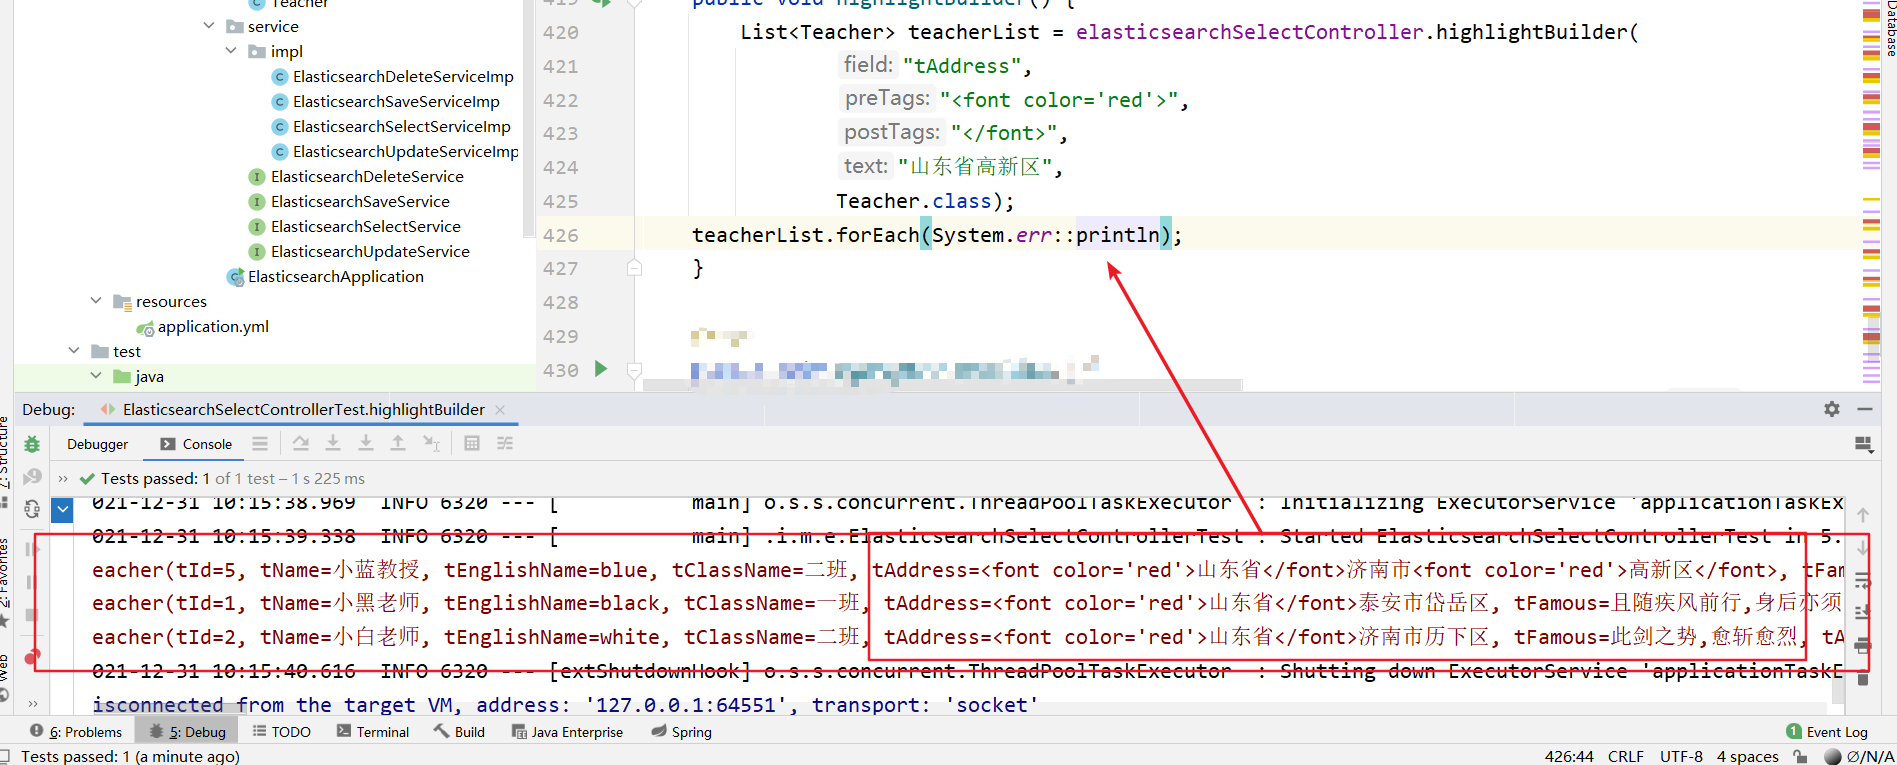Hide the Debug tool window with minus icon
The image size is (1897, 765).
pyautogui.click(x=1865, y=409)
